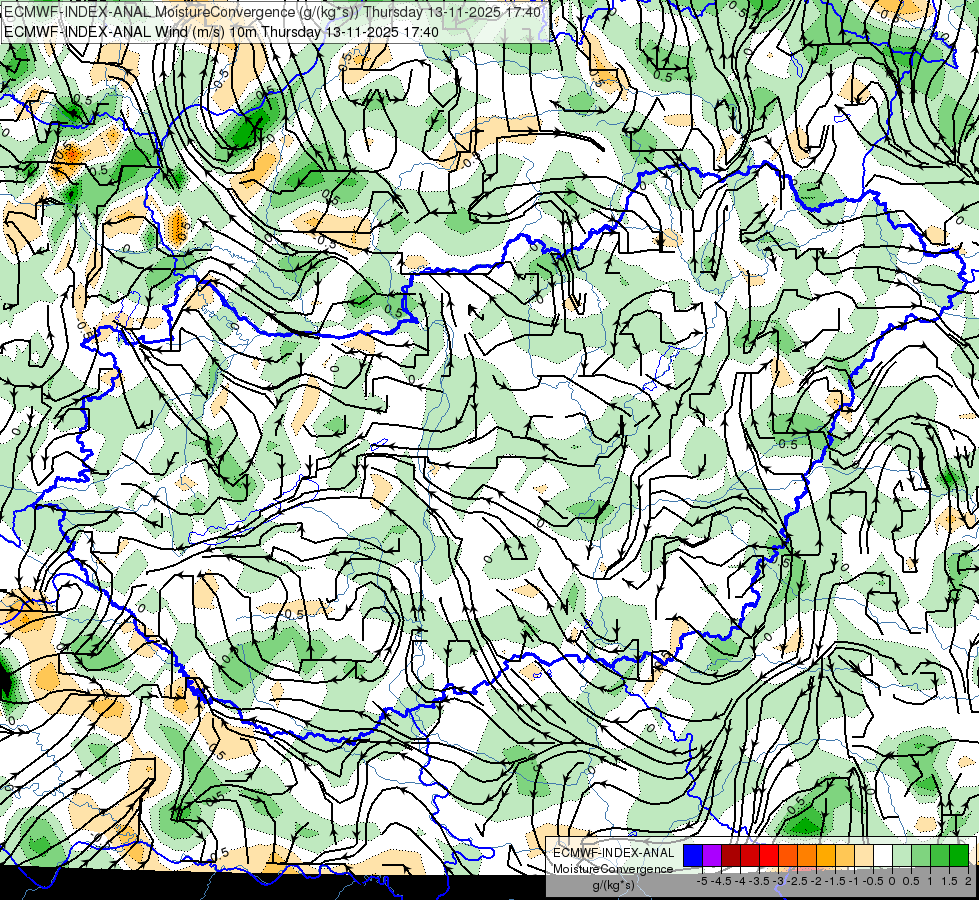Select light green swatch between 0.5 and 1
This screenshot has height=900, width=979.
coord(921,856)
